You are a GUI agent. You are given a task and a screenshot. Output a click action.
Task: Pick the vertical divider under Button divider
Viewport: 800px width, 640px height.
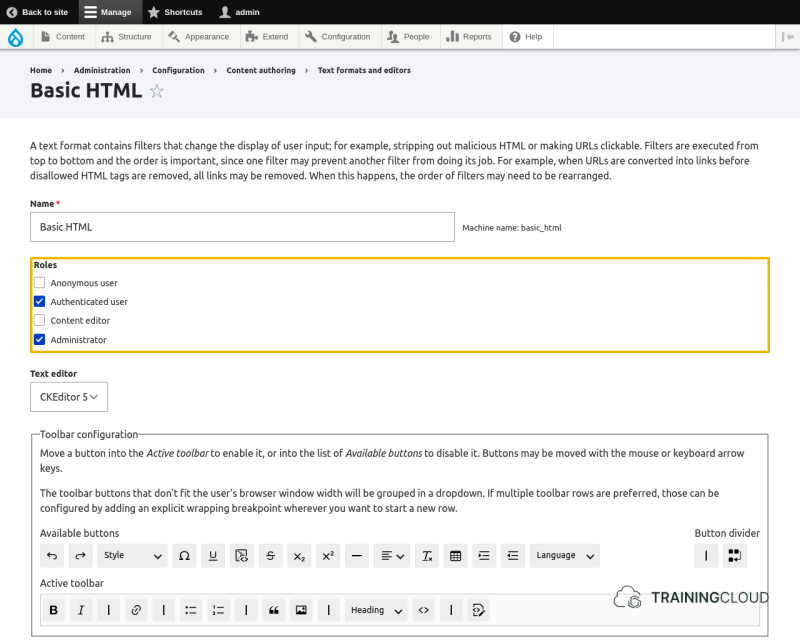(x=706, y=555)
